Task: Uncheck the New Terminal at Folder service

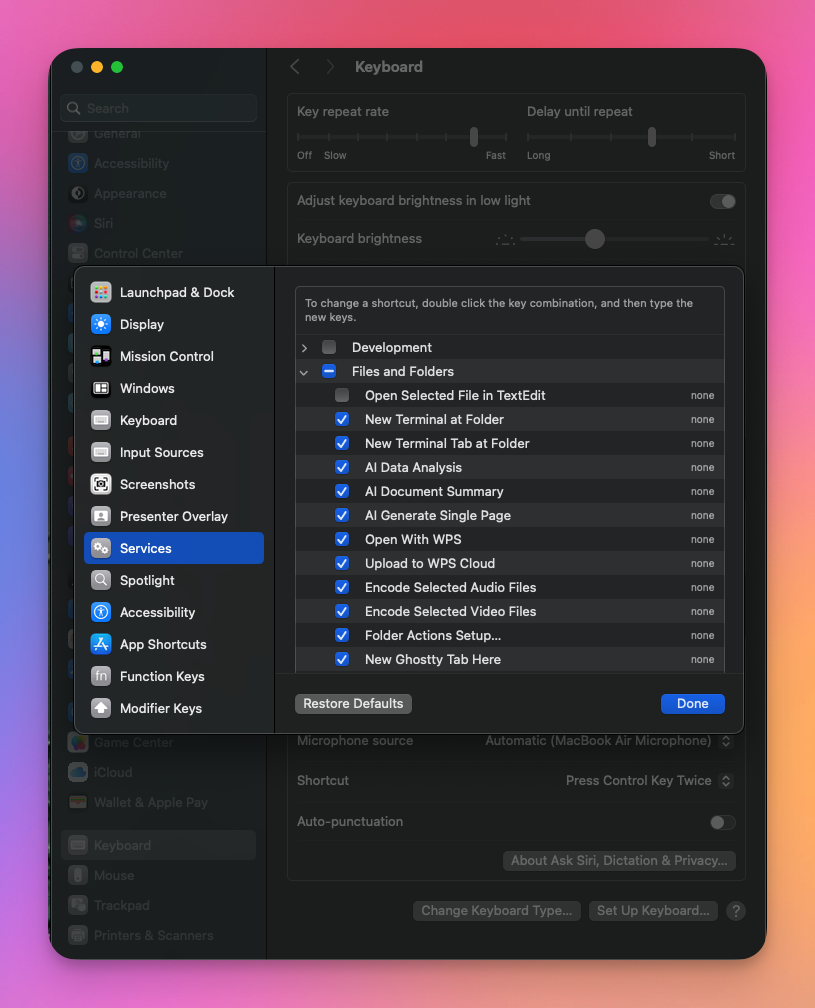Action: click(342, 419)
